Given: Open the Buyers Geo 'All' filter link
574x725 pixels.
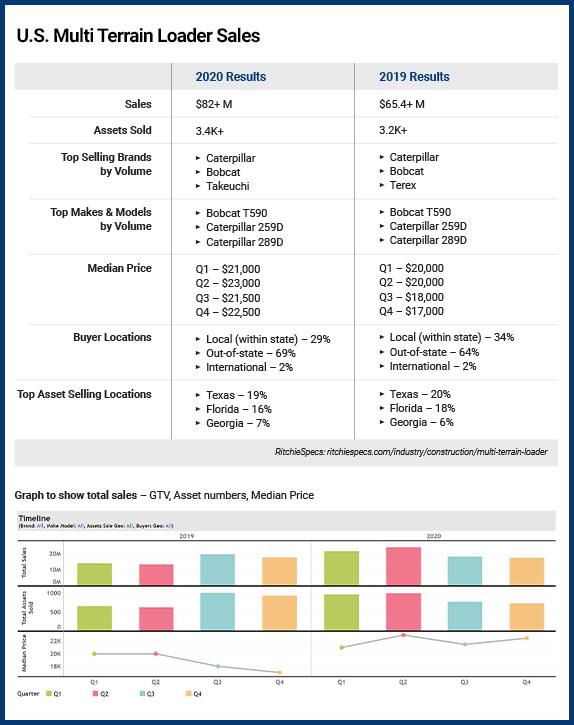Looking at the screenshot, I should (168, 526).
